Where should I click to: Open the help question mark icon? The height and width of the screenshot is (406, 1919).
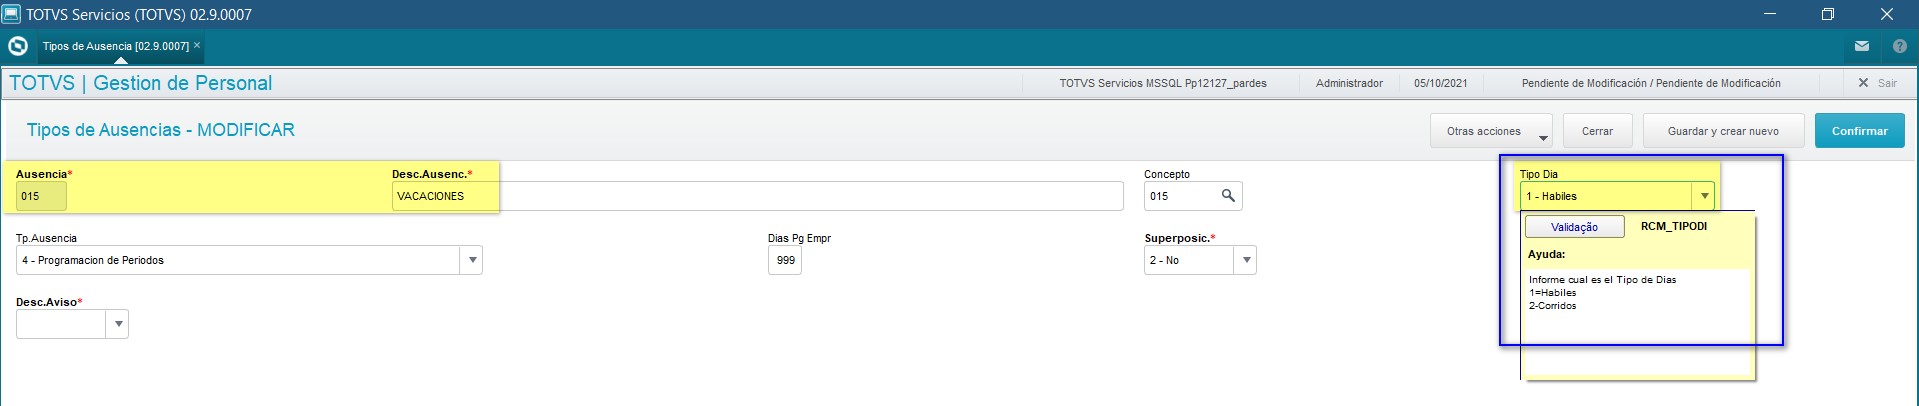click(1900, 46)
